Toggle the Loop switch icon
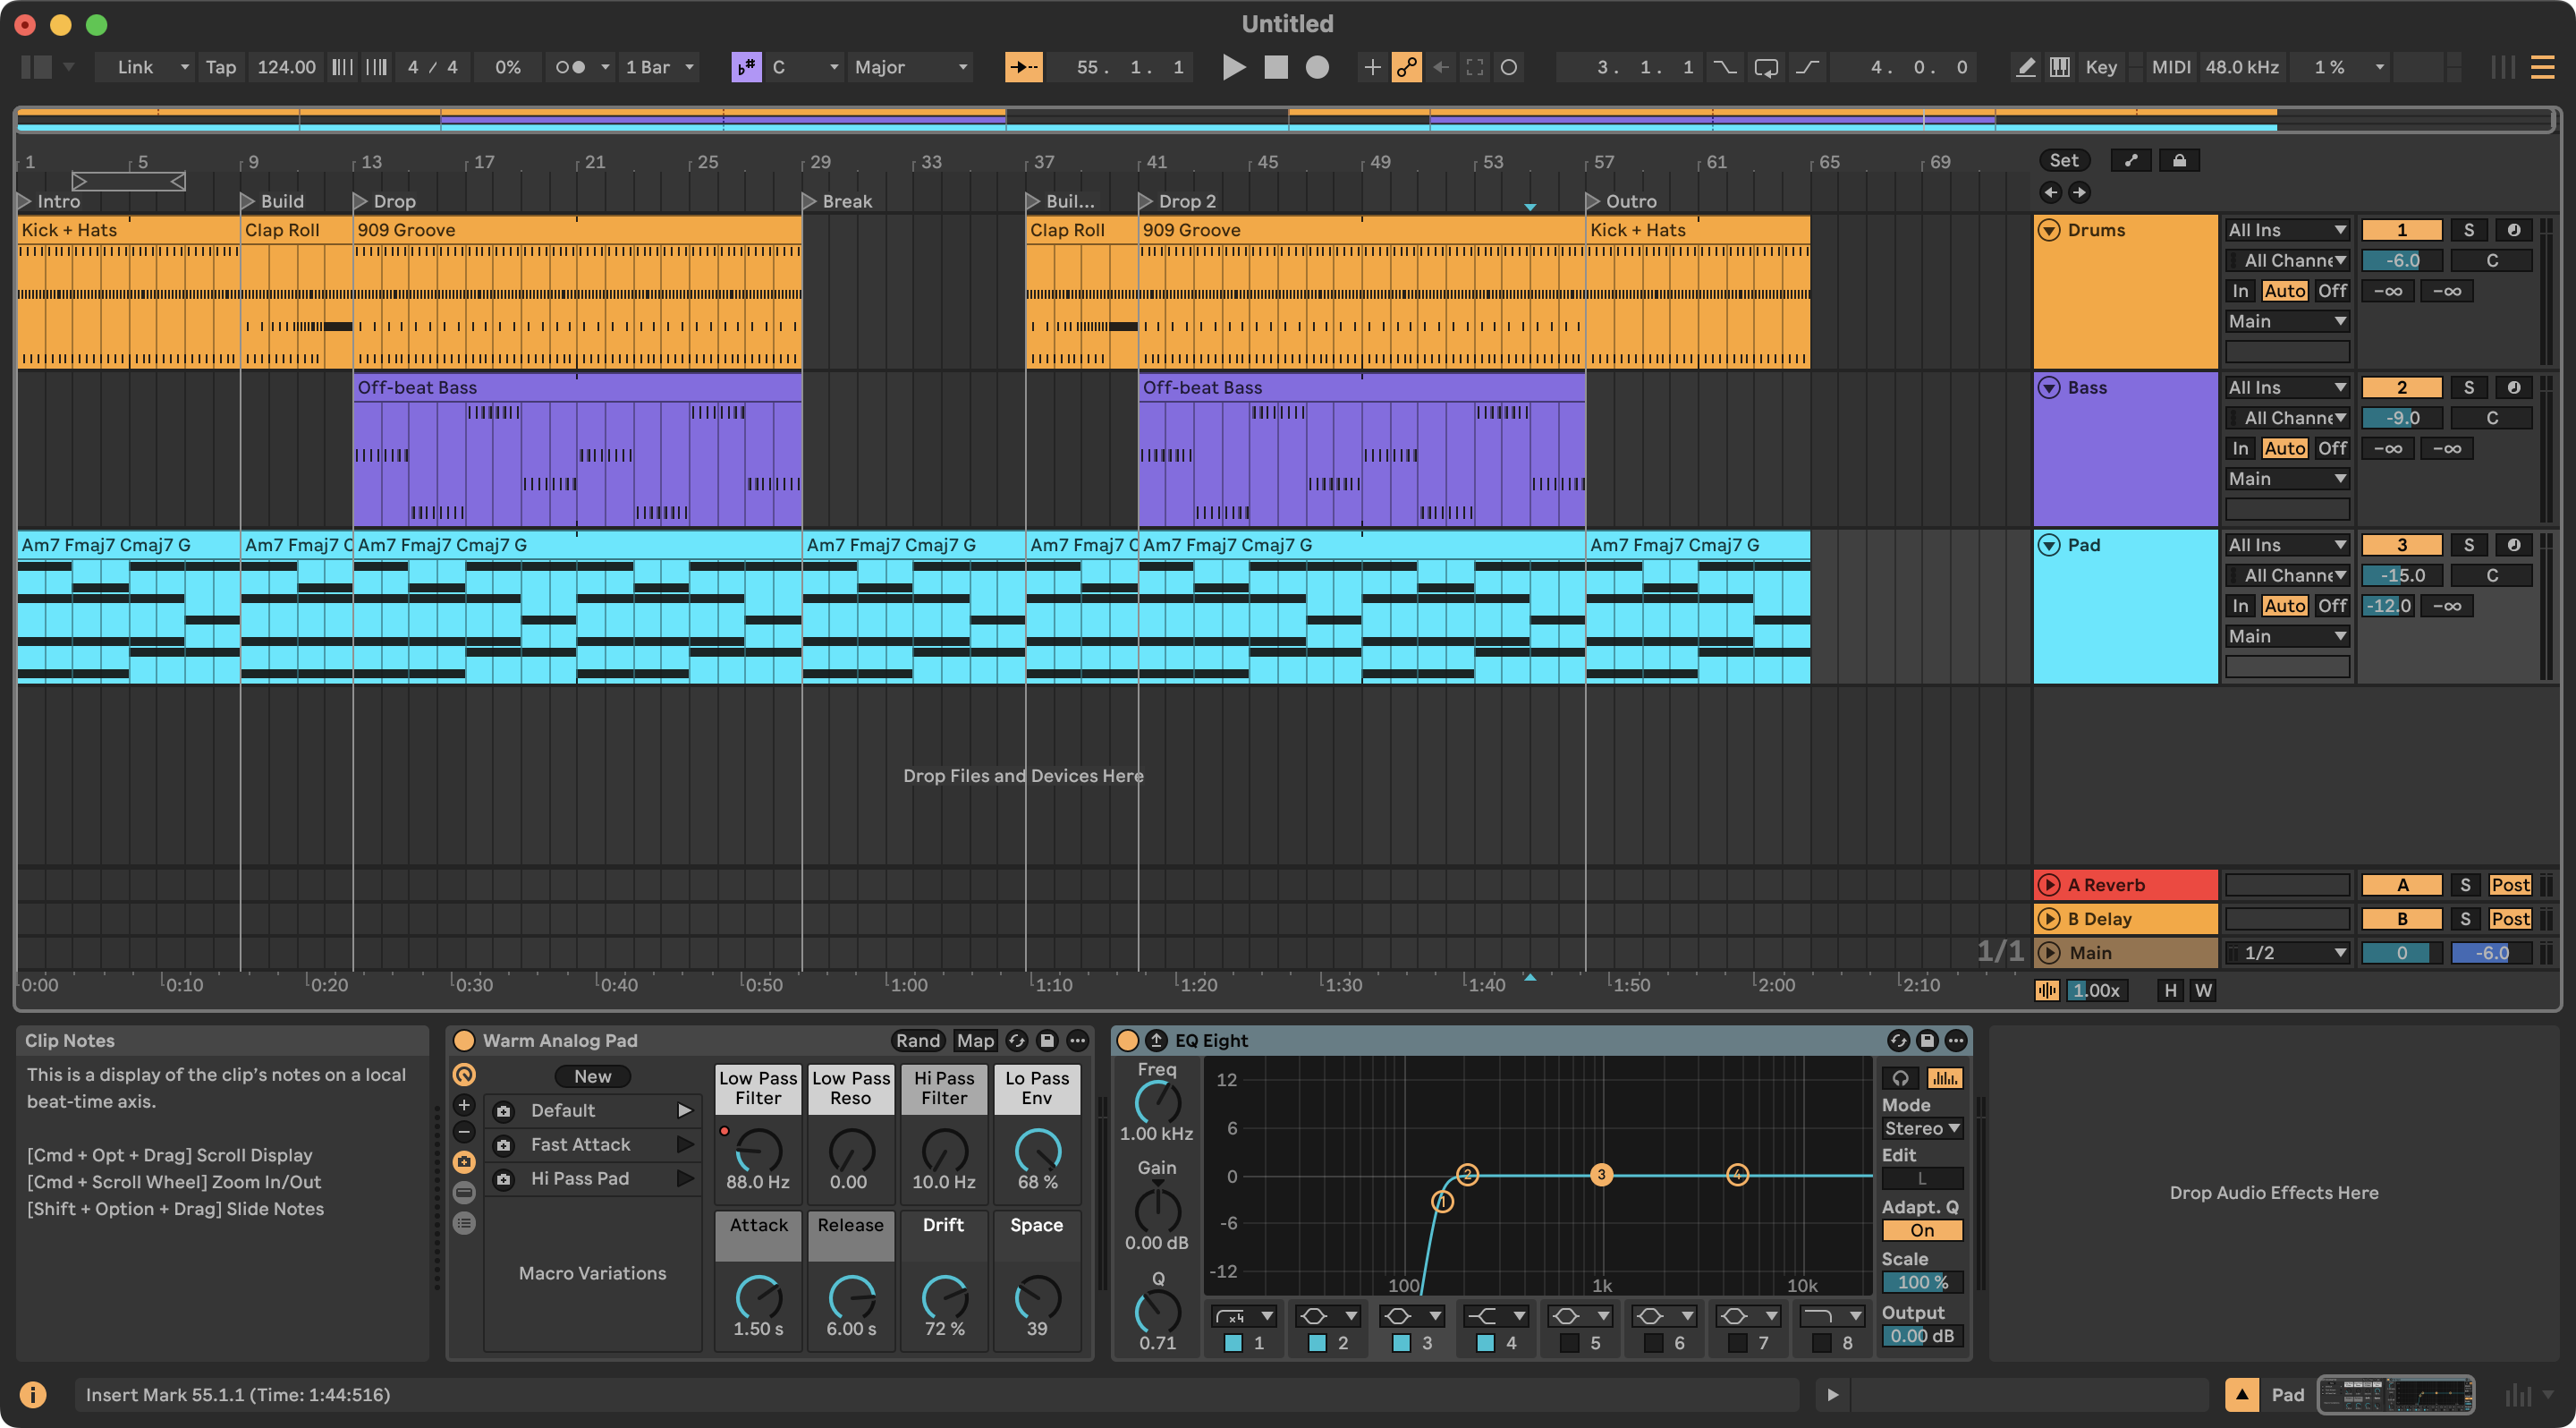The image size is (2576, 1428). pos(1766,67)
